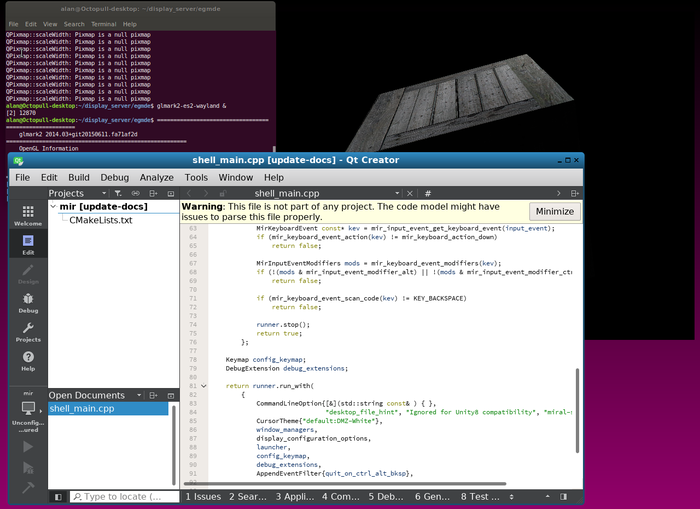
Task: Click the green Run button
Action: [27, 446]
